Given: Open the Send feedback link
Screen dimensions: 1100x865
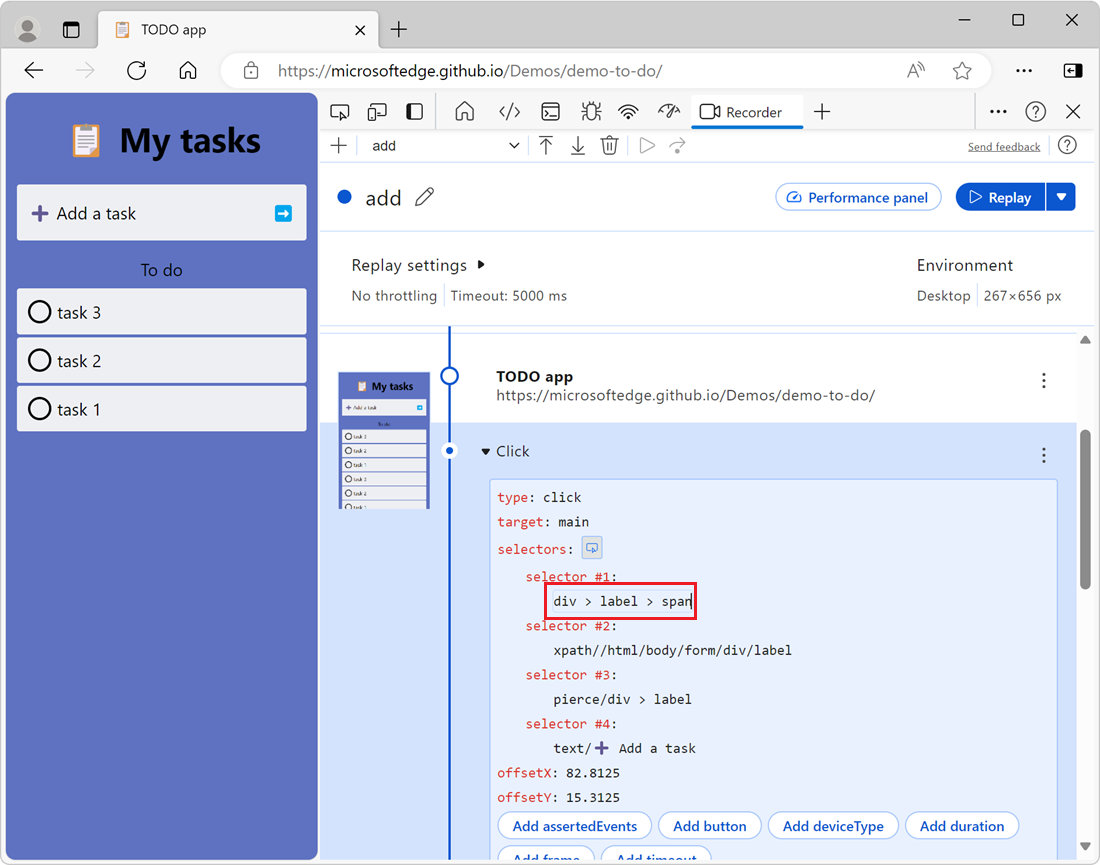Looking at the screenshot, I should click(1003, 147).
